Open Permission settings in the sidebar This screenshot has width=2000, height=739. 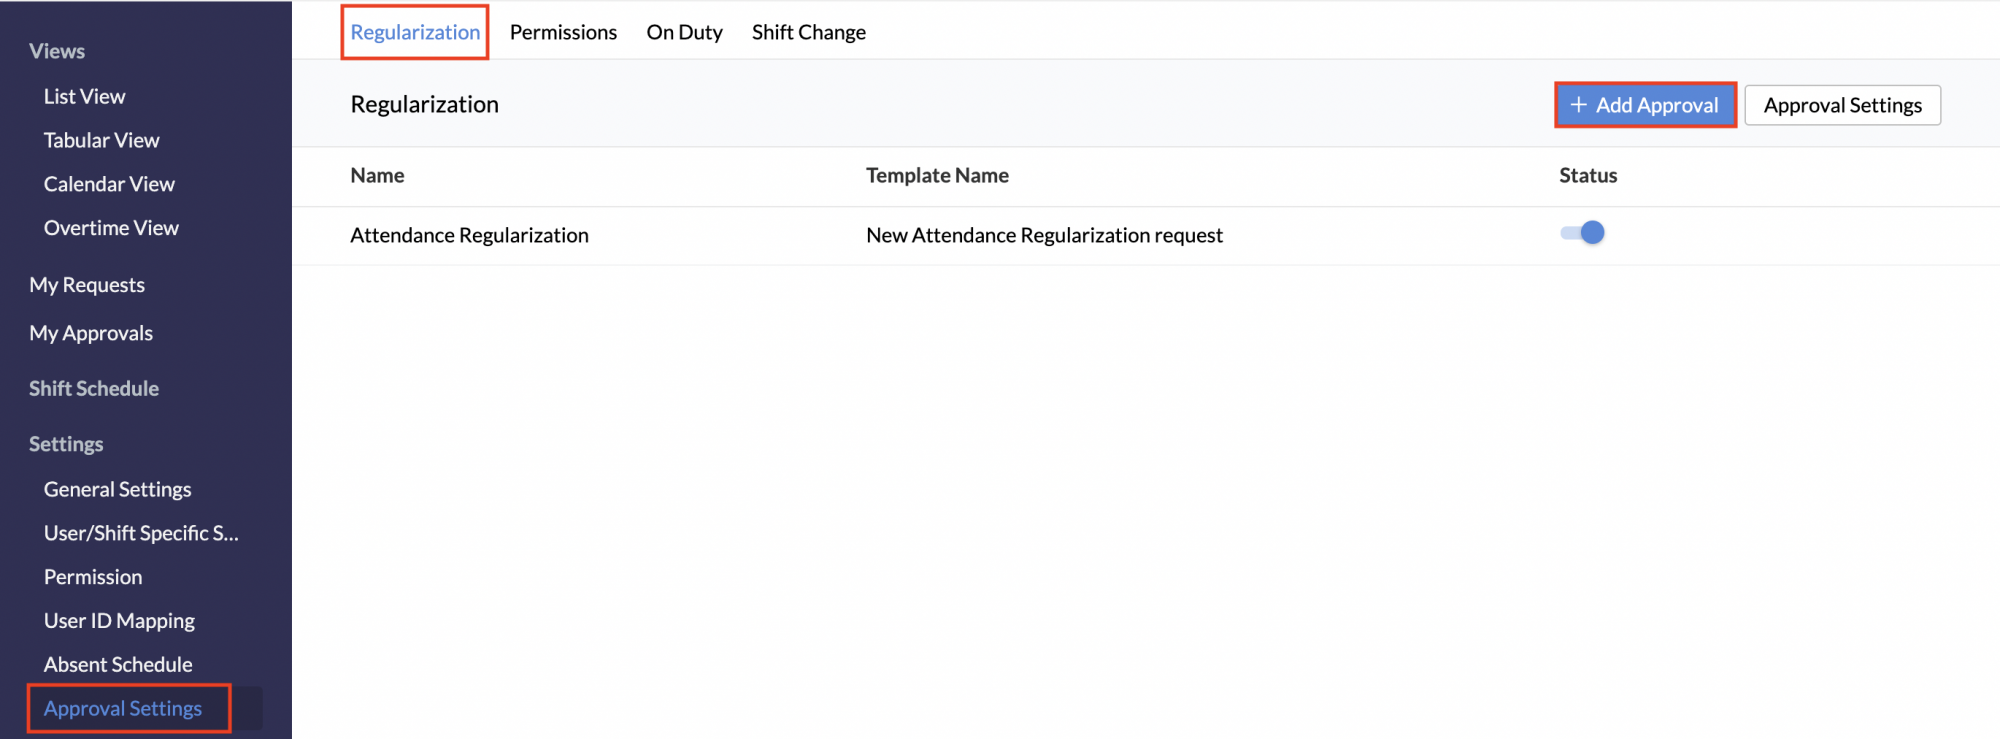[x=93, y=577]
